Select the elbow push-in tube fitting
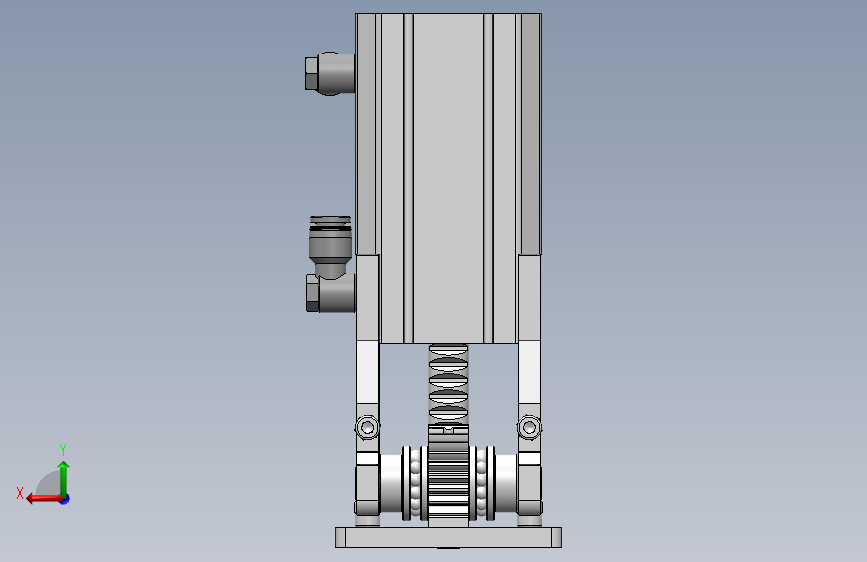Viewport: 867px width, 562px height. pyautogui.click(x=330, y=264)
